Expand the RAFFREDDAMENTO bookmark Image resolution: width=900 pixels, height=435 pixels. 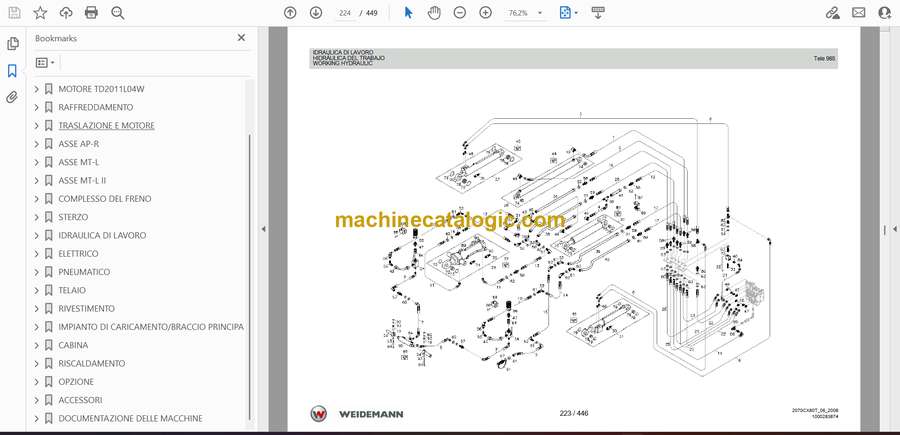coord(37,107)
